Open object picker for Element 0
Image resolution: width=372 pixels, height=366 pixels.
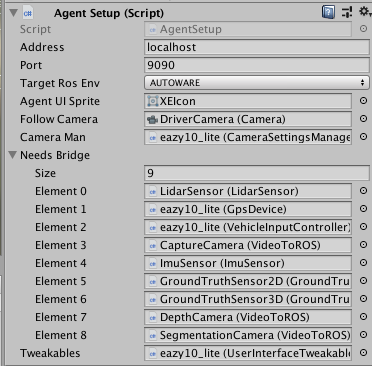click(x=363, y=191)
